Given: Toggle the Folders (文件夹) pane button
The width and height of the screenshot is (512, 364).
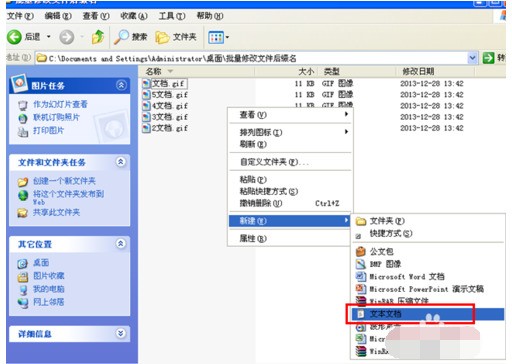Looking at the screenshot, I should click(x=176, y=37).
